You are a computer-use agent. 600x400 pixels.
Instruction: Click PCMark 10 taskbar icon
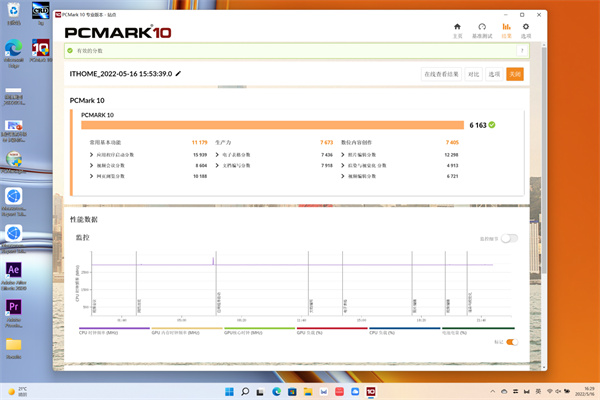(371, 392)
